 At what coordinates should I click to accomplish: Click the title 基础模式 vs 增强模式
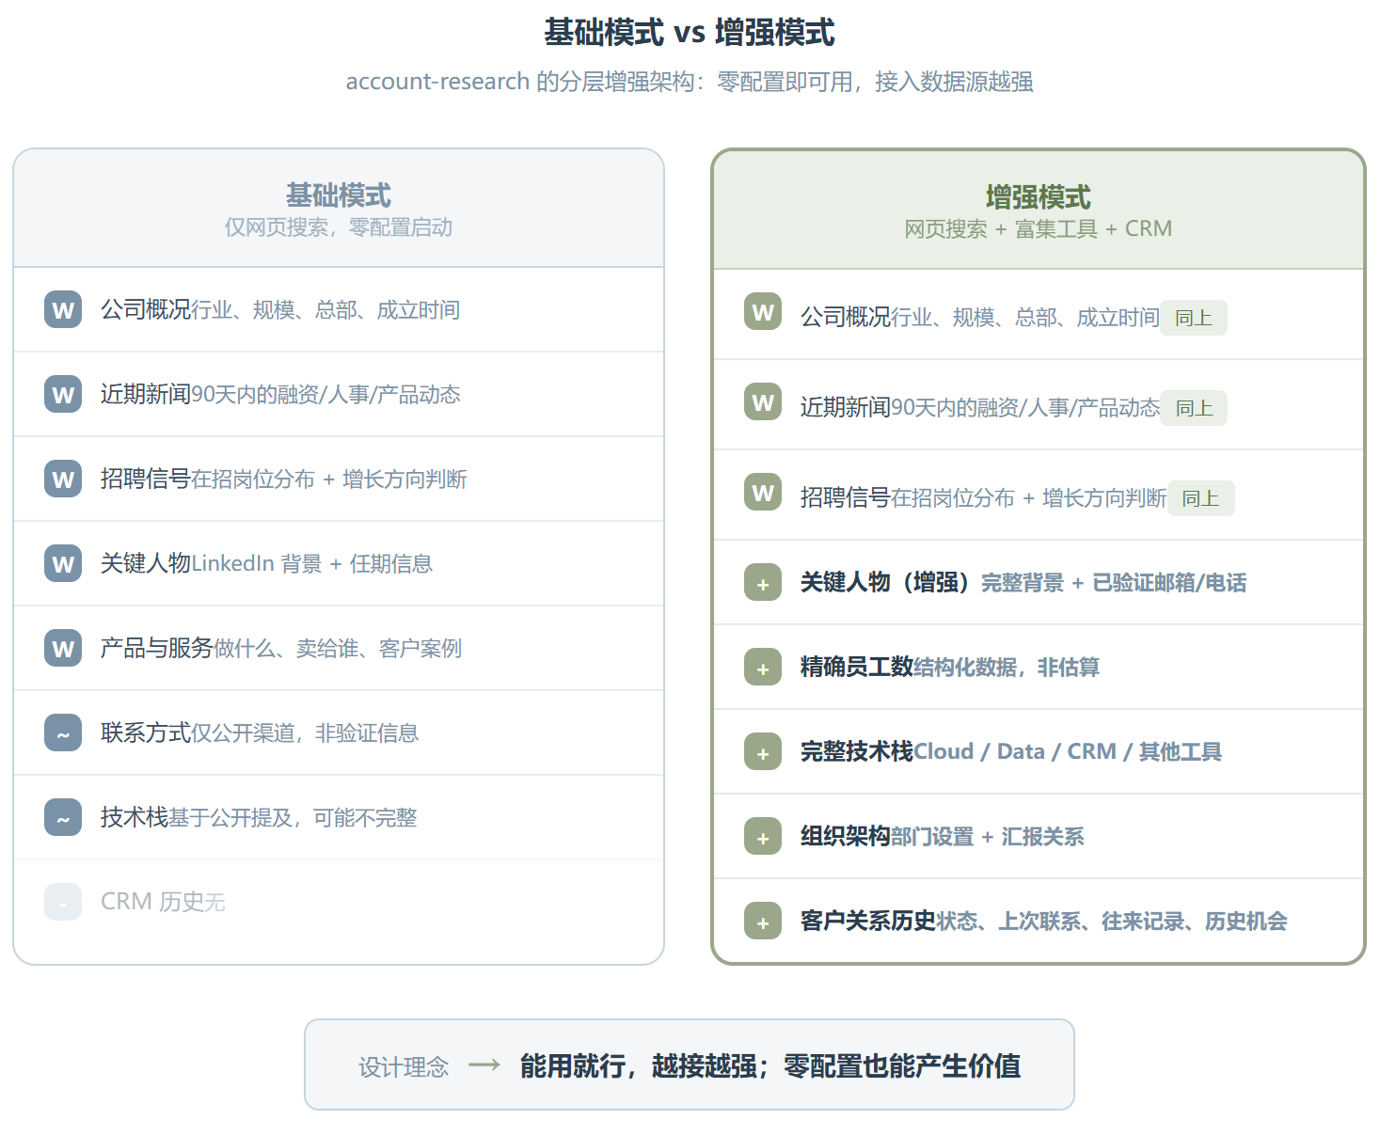[689, 33]
